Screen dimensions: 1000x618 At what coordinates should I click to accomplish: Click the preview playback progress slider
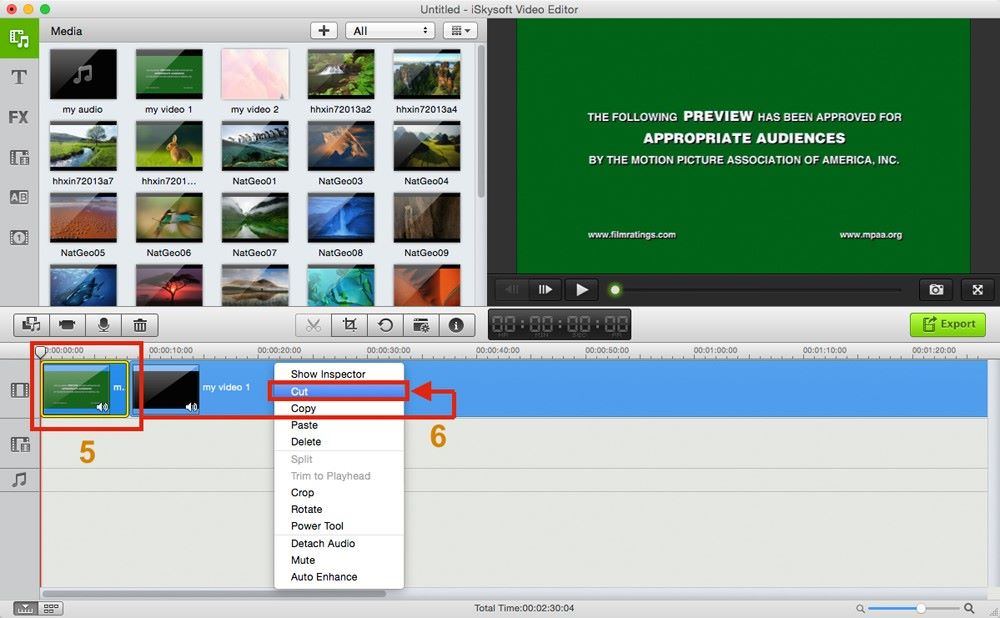(x=756, y=290)
